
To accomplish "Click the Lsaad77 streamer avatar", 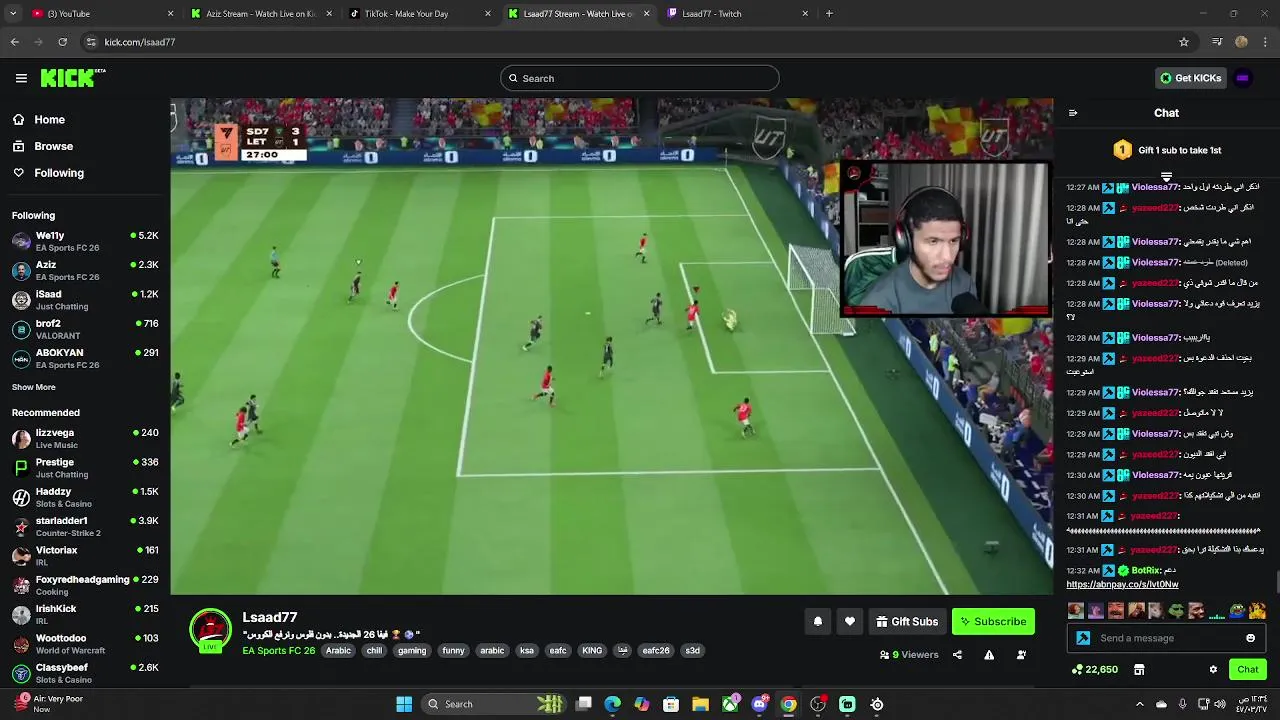I will point(210,631).
